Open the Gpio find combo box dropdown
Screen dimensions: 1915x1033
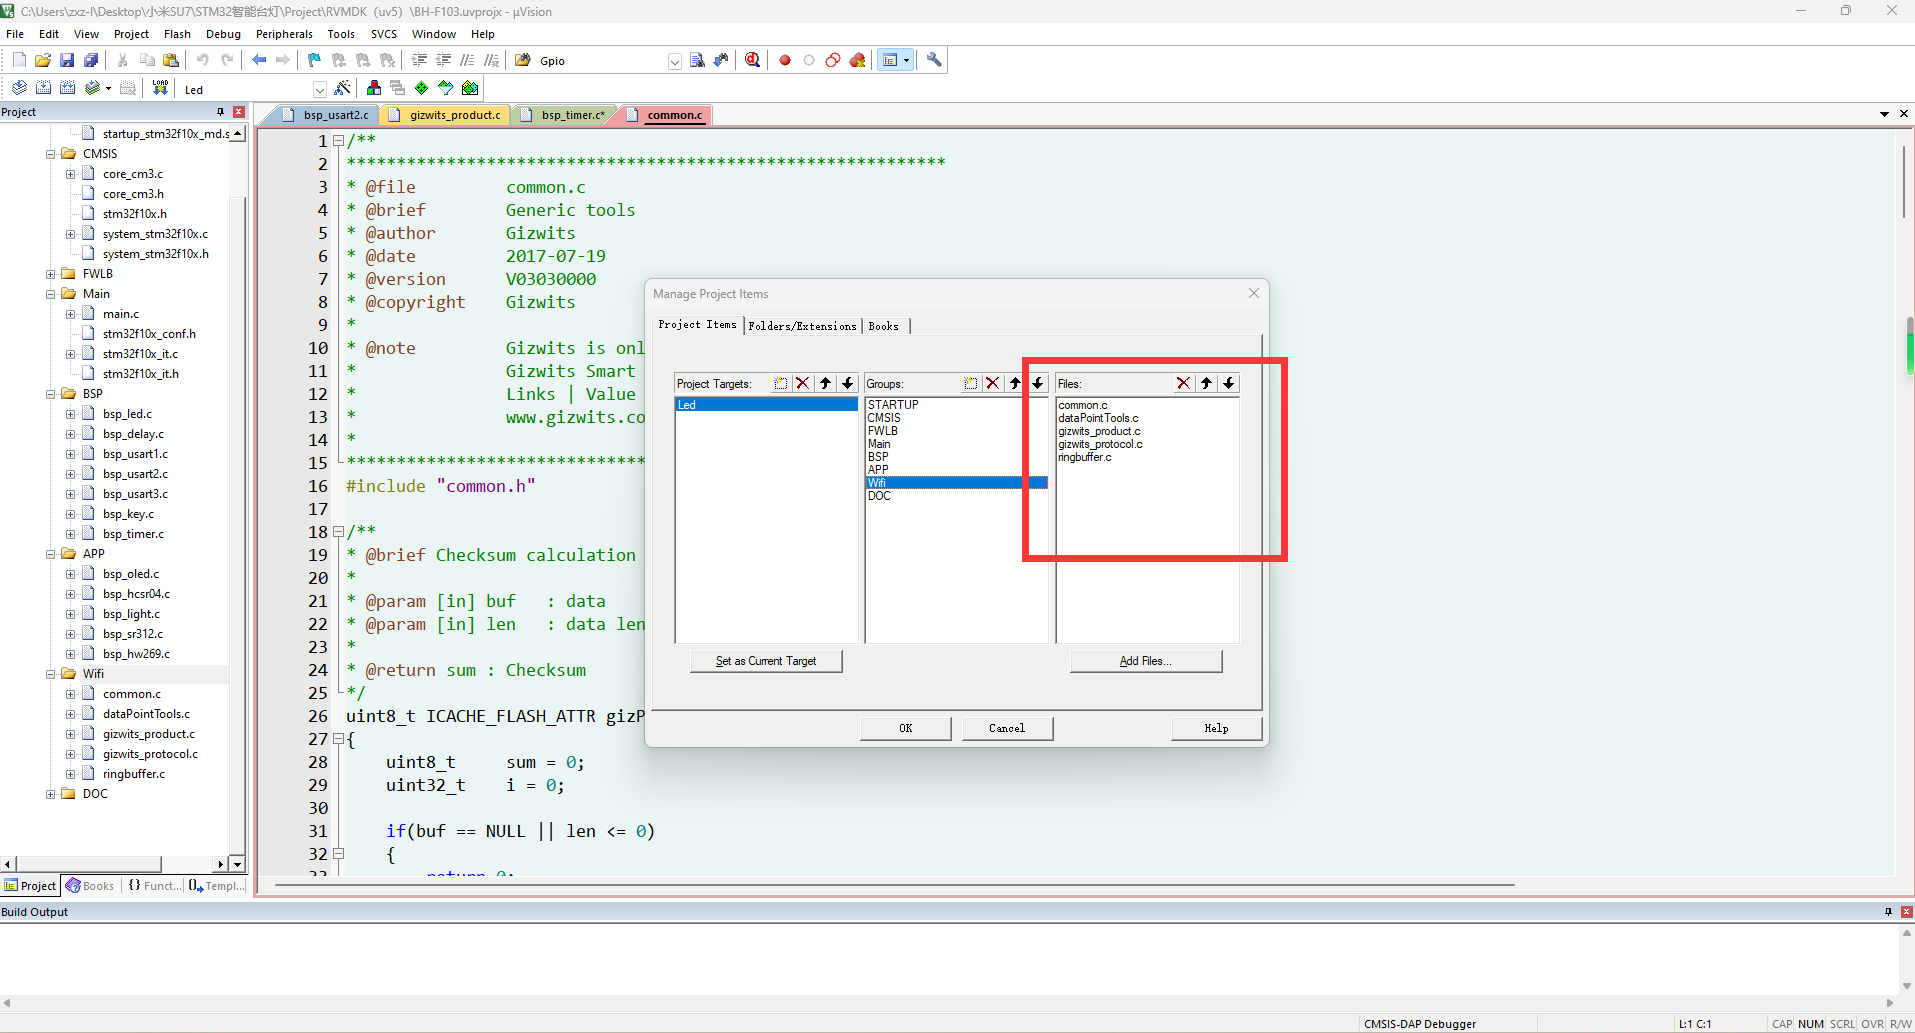pyautogui.click(x=674, y=61)
